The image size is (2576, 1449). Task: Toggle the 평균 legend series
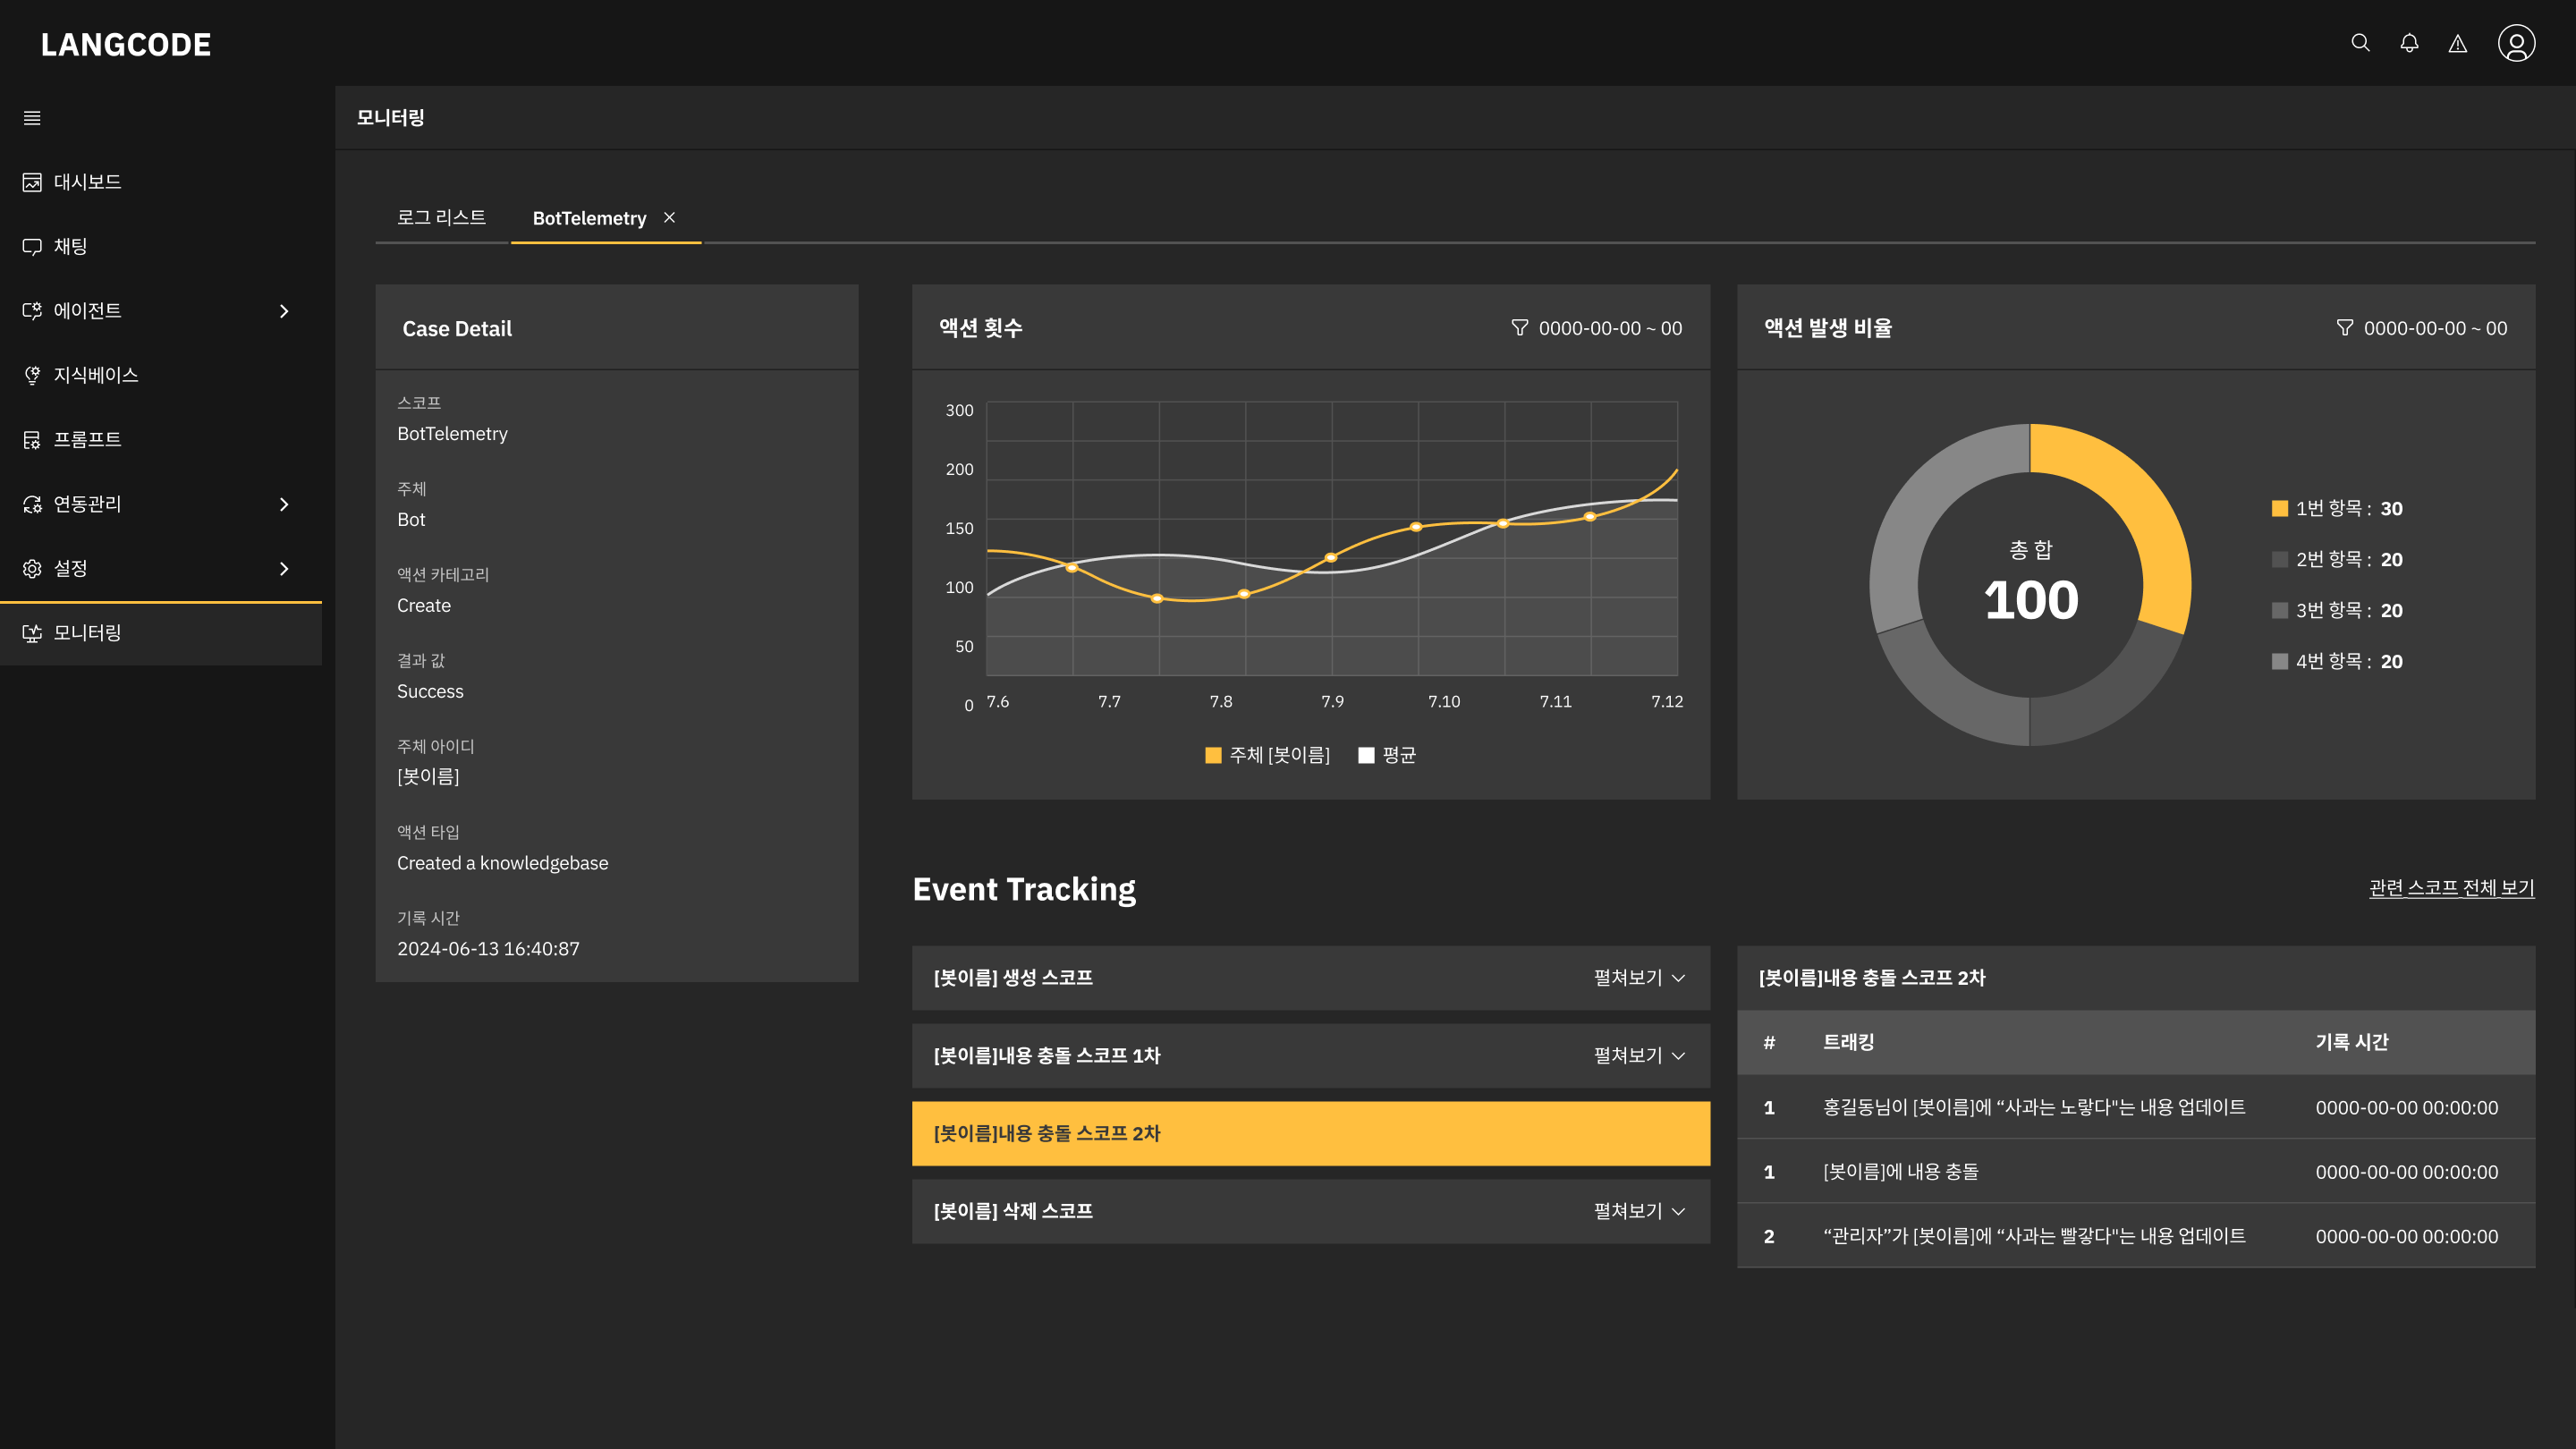[1387, 755]
